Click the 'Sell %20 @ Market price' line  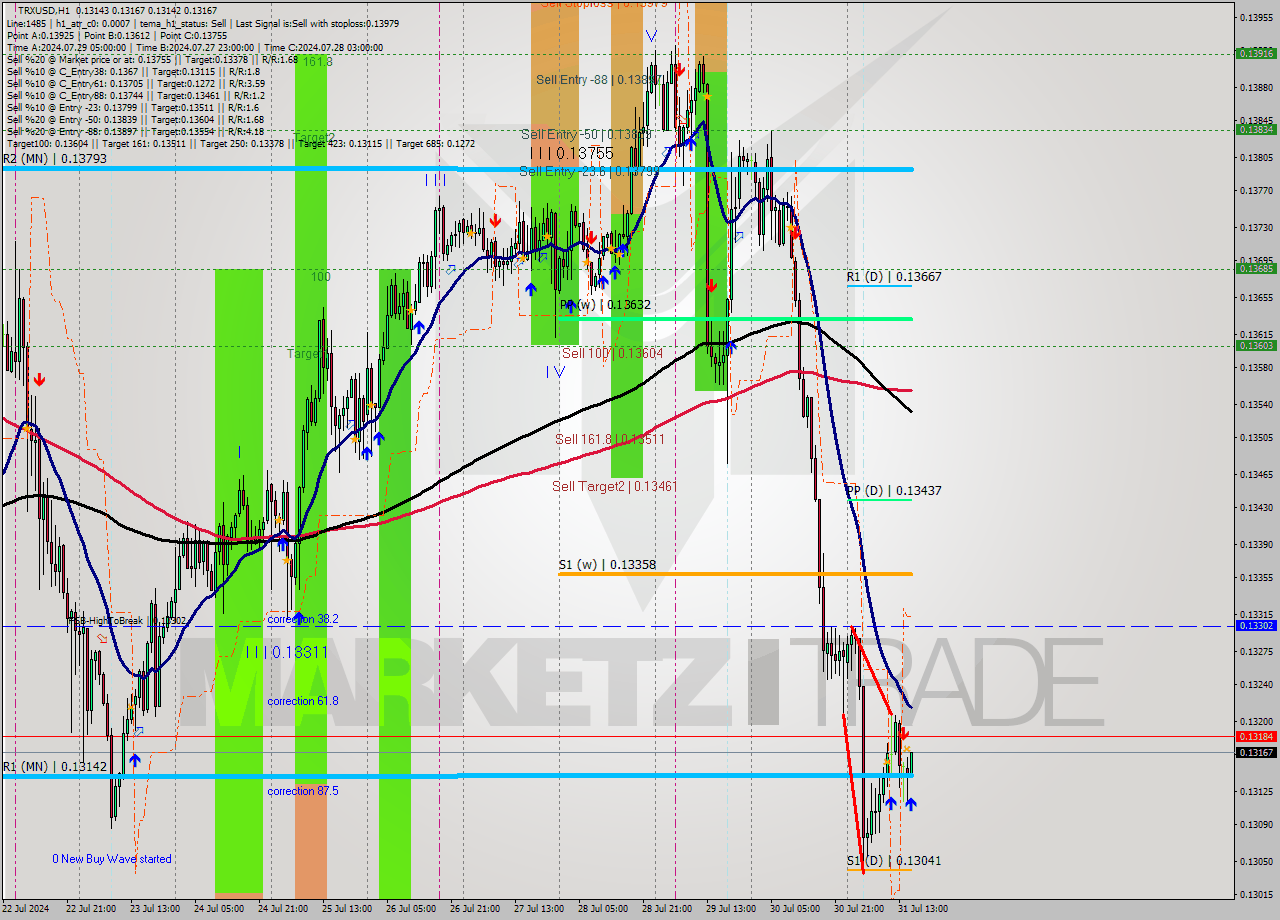(151, 59)
